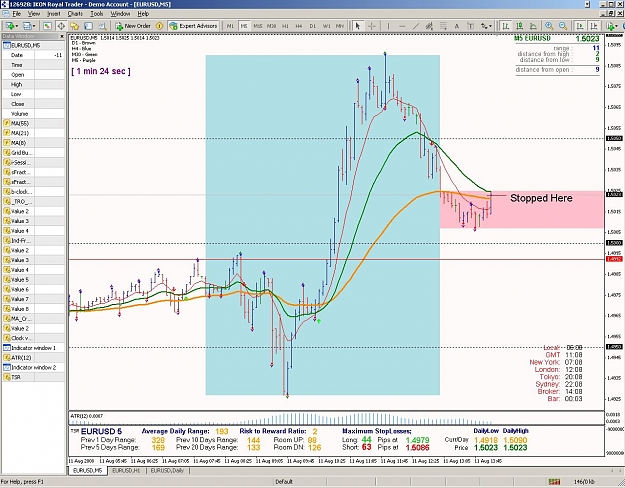This screenshot has width=625, height=488.
Task: Open the Tools menu
Action: pos(96,14)
